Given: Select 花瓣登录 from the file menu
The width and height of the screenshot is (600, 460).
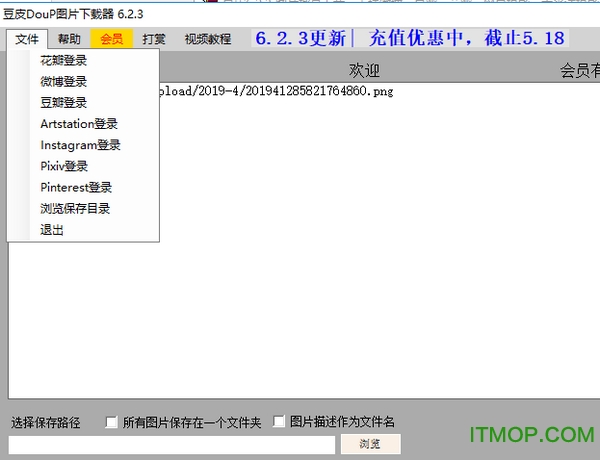Looking at the screenshot, I should click(x=63, y=61).
